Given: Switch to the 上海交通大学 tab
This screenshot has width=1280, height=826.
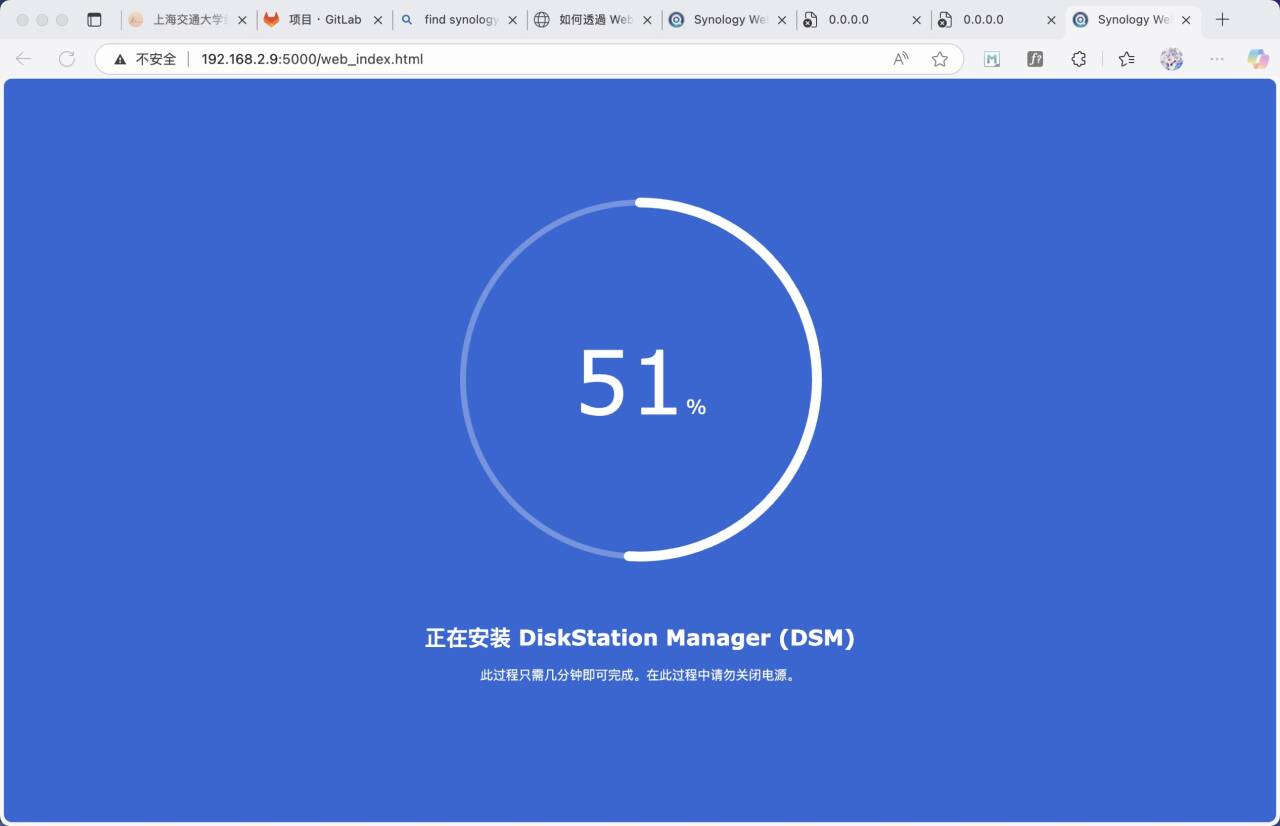Looking at the screenshot, I should coord(188,20).
